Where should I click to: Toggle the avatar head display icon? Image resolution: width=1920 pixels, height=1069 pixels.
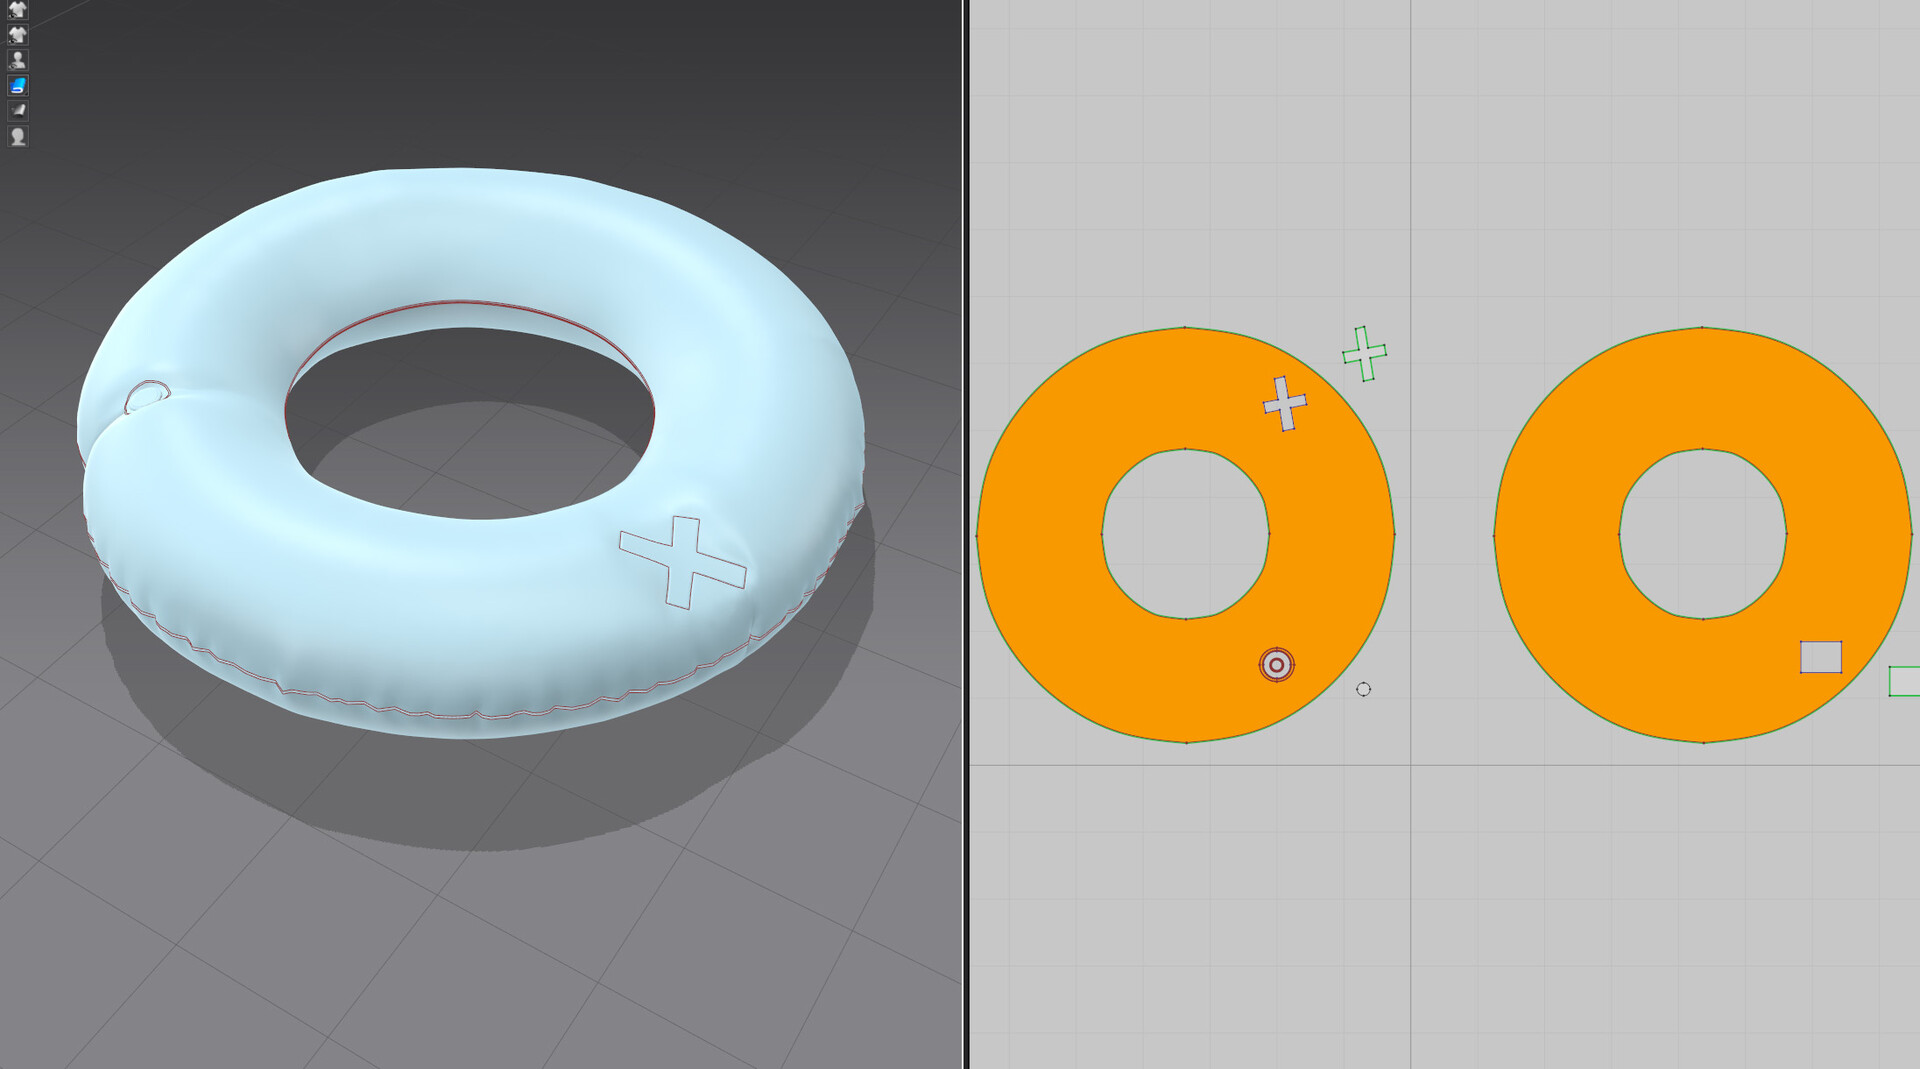18,136
